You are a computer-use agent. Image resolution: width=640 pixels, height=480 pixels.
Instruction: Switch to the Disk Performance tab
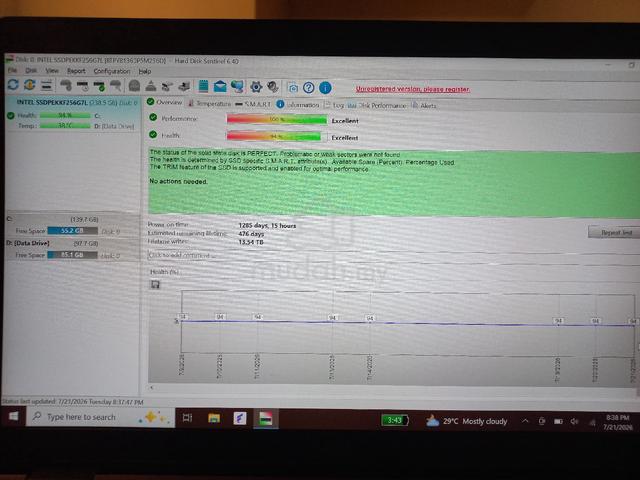tap(377, 105)
